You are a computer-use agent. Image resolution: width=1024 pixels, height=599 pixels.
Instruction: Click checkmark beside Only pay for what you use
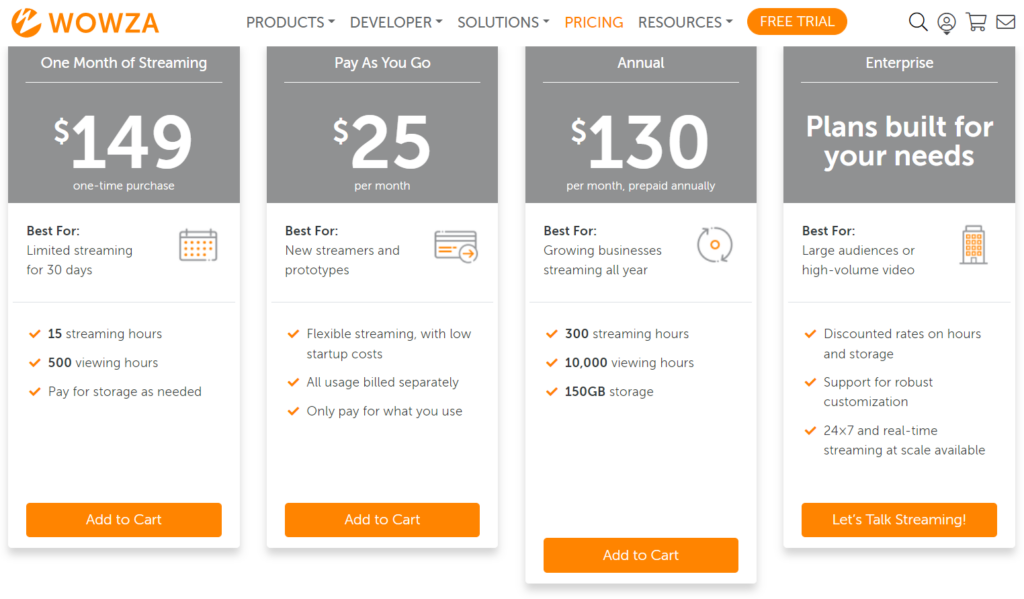click(x=293, y=411)
